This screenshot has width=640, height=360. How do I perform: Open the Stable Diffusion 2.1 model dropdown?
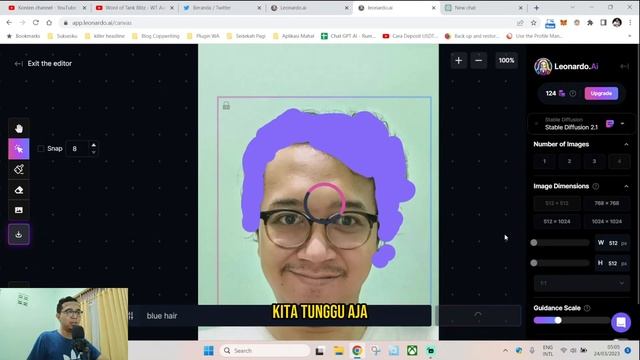coord(580,124)
